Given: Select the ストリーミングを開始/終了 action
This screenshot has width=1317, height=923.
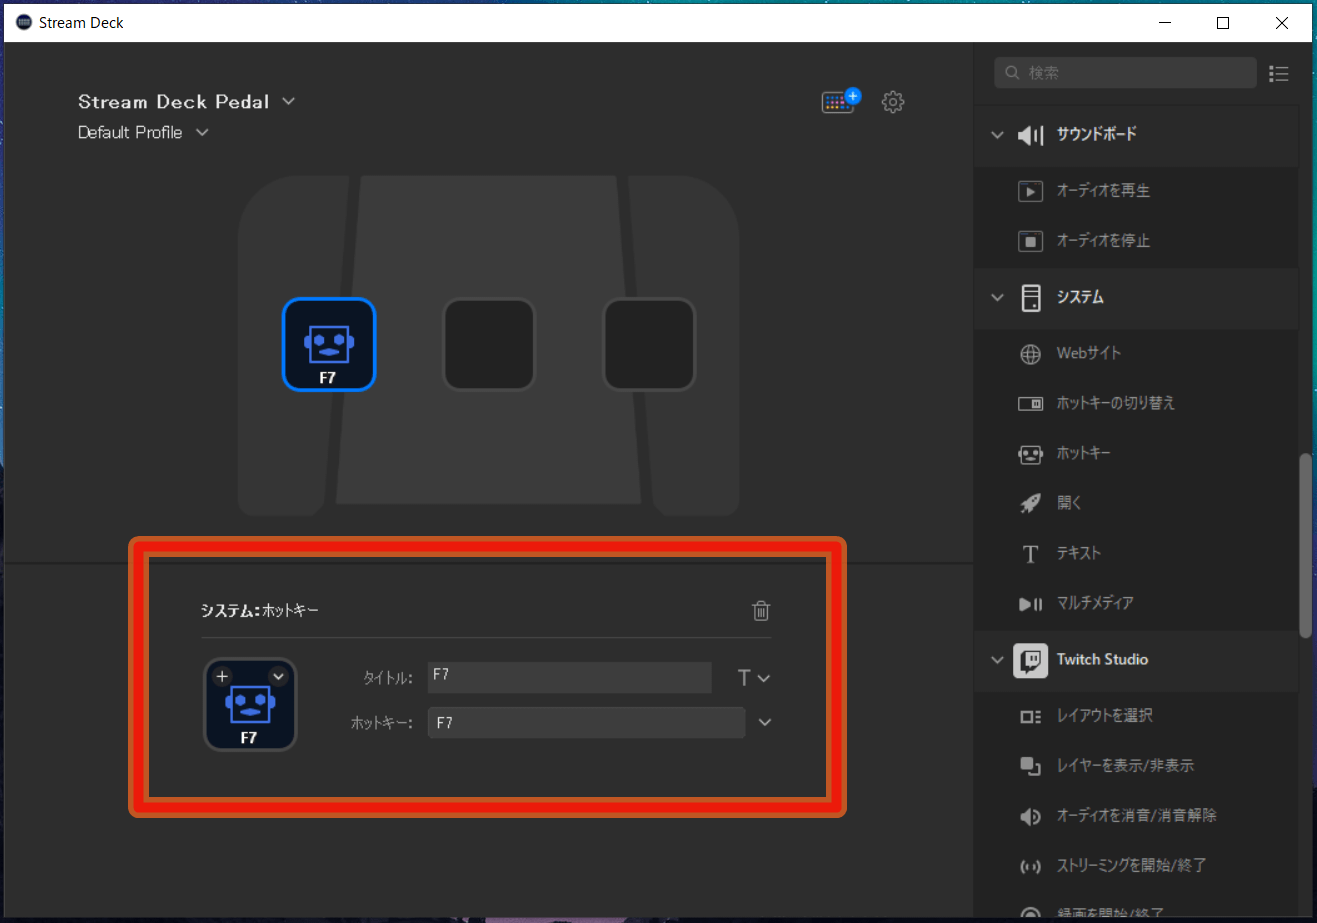Looking at the screenshot, I should click(1136, 865).
